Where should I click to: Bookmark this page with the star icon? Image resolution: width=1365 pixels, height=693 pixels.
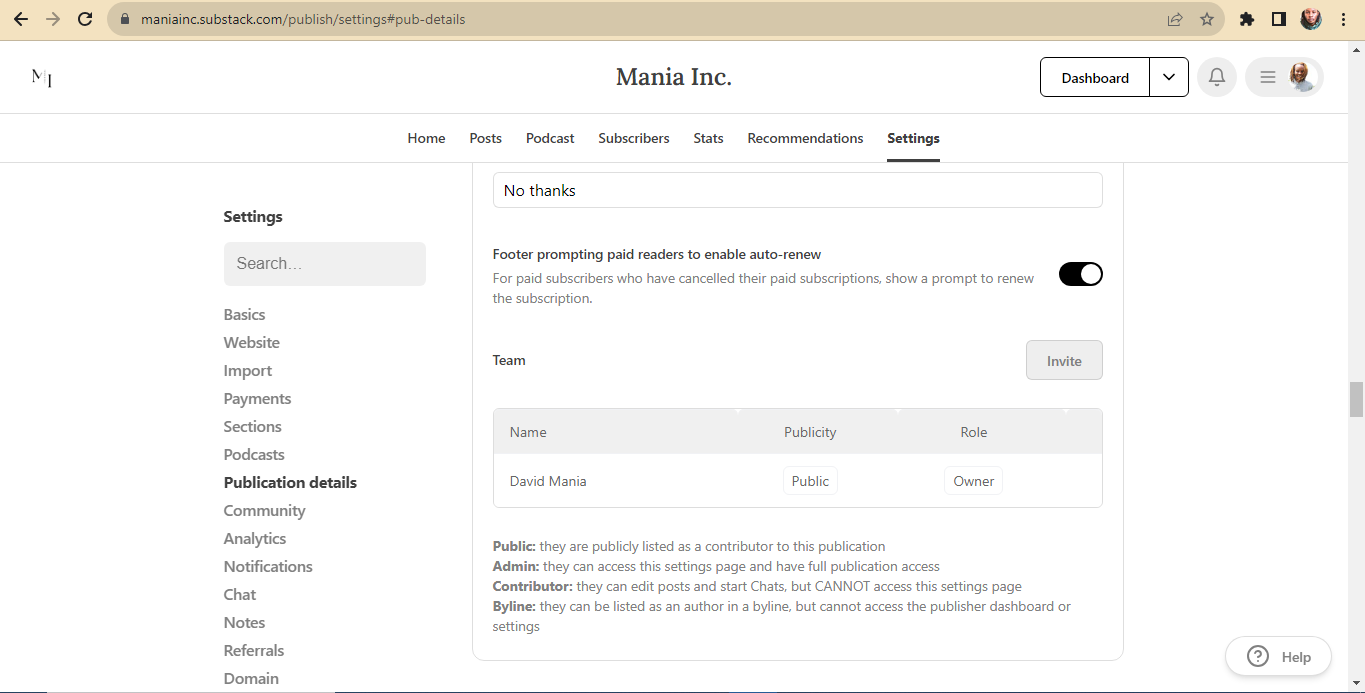pos(1207,19)
